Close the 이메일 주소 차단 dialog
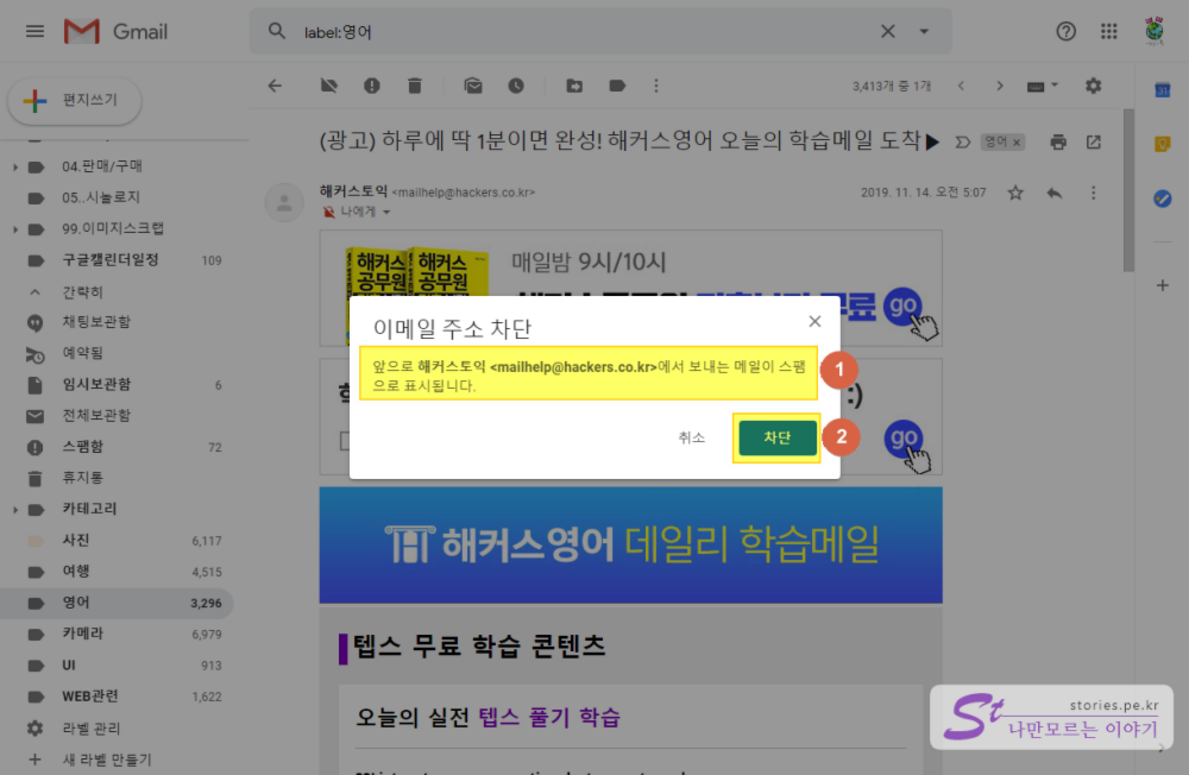 point(815,321)
